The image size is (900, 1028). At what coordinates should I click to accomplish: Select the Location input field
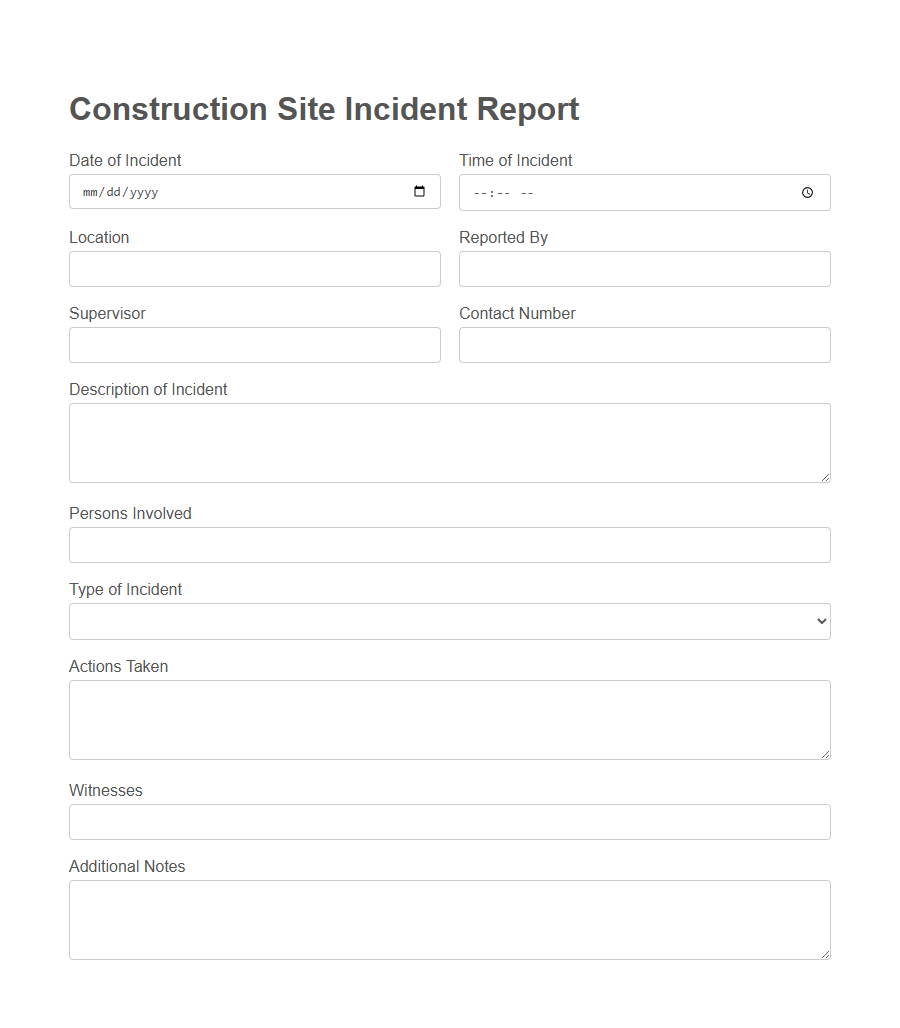(x=254, y=268)
